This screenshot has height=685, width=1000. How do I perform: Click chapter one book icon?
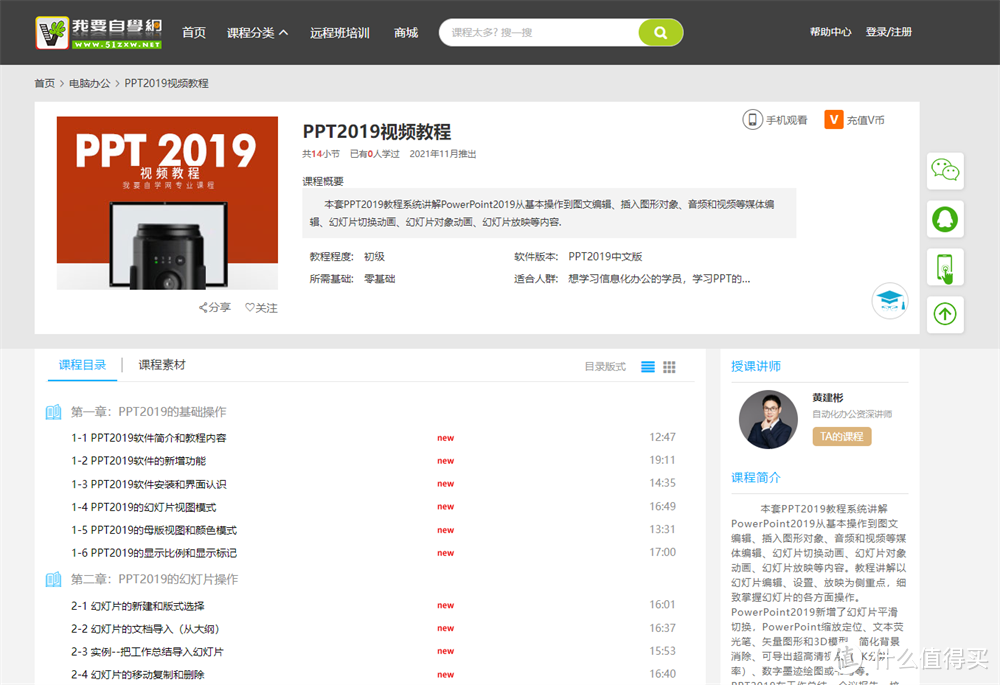coord(54,412)
